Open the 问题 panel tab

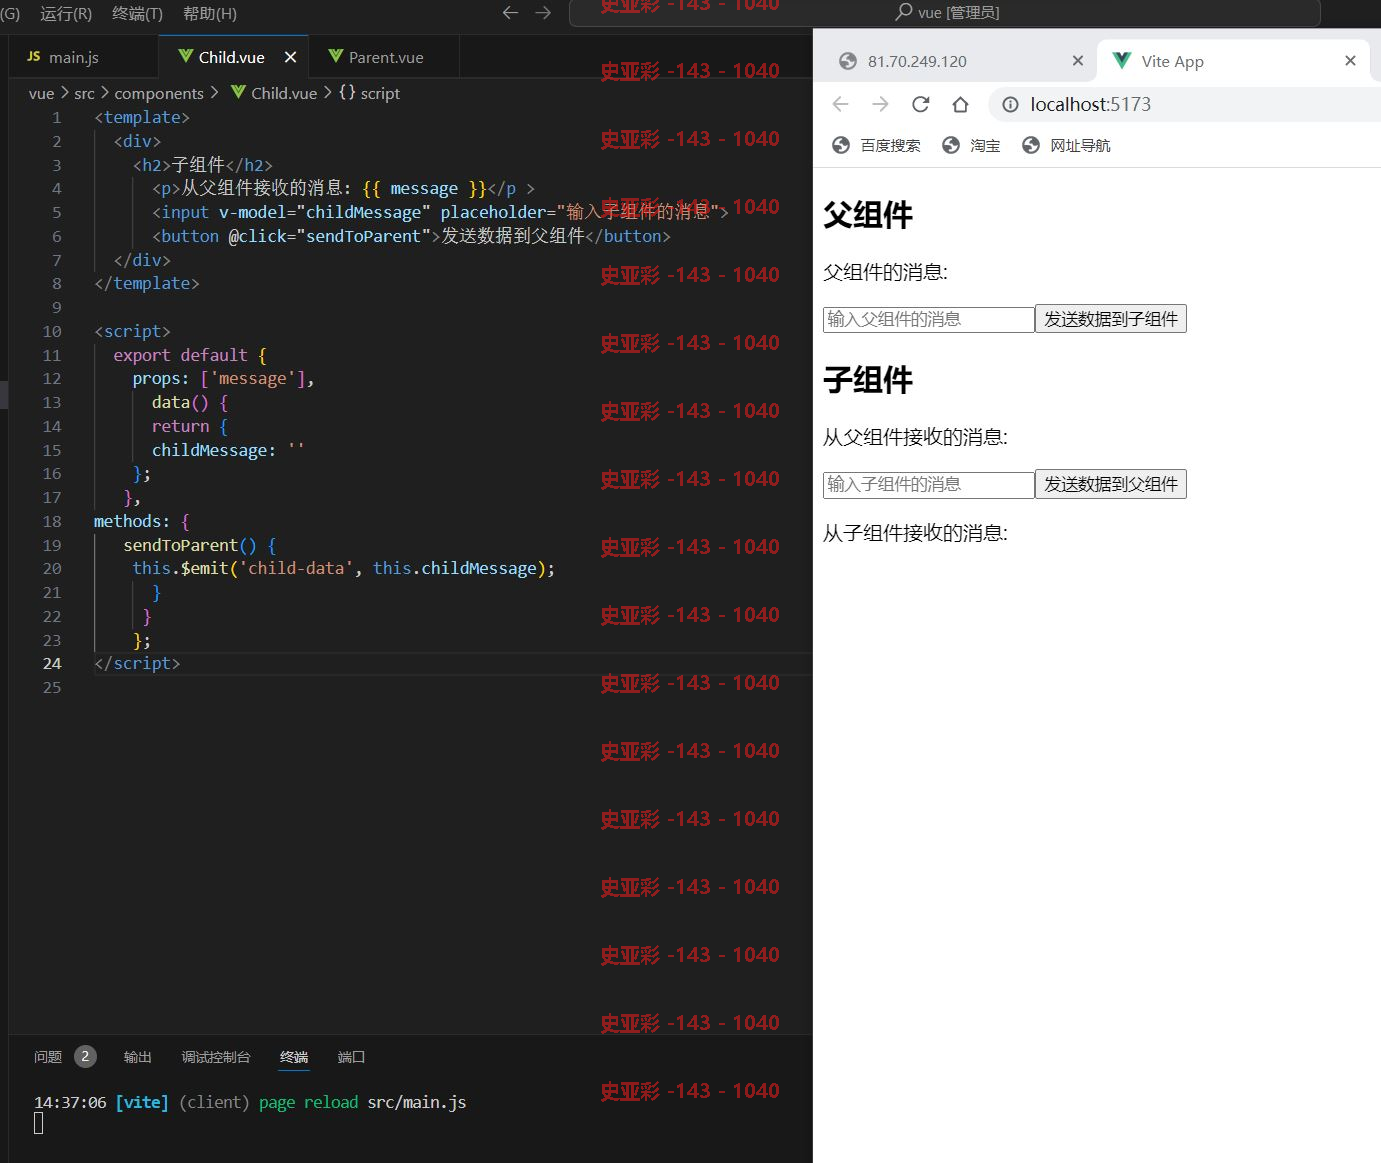[48, 1057]
